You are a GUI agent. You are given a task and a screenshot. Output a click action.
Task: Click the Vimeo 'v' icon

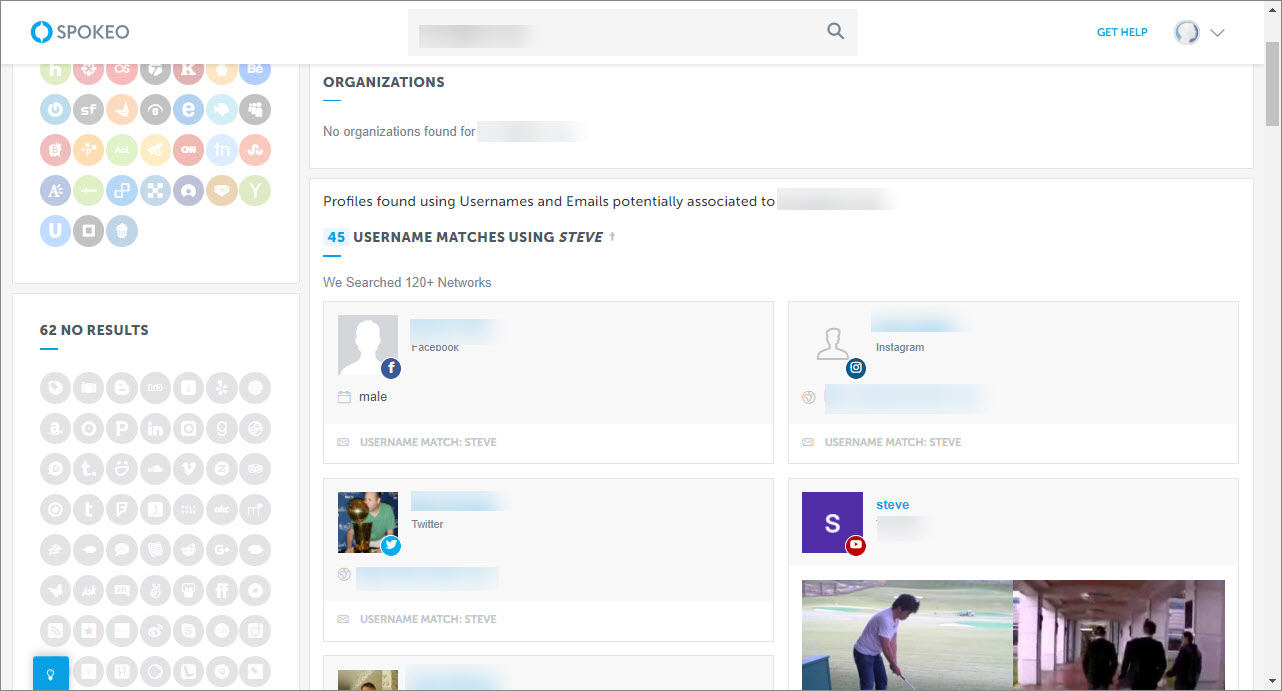[188, 468]
